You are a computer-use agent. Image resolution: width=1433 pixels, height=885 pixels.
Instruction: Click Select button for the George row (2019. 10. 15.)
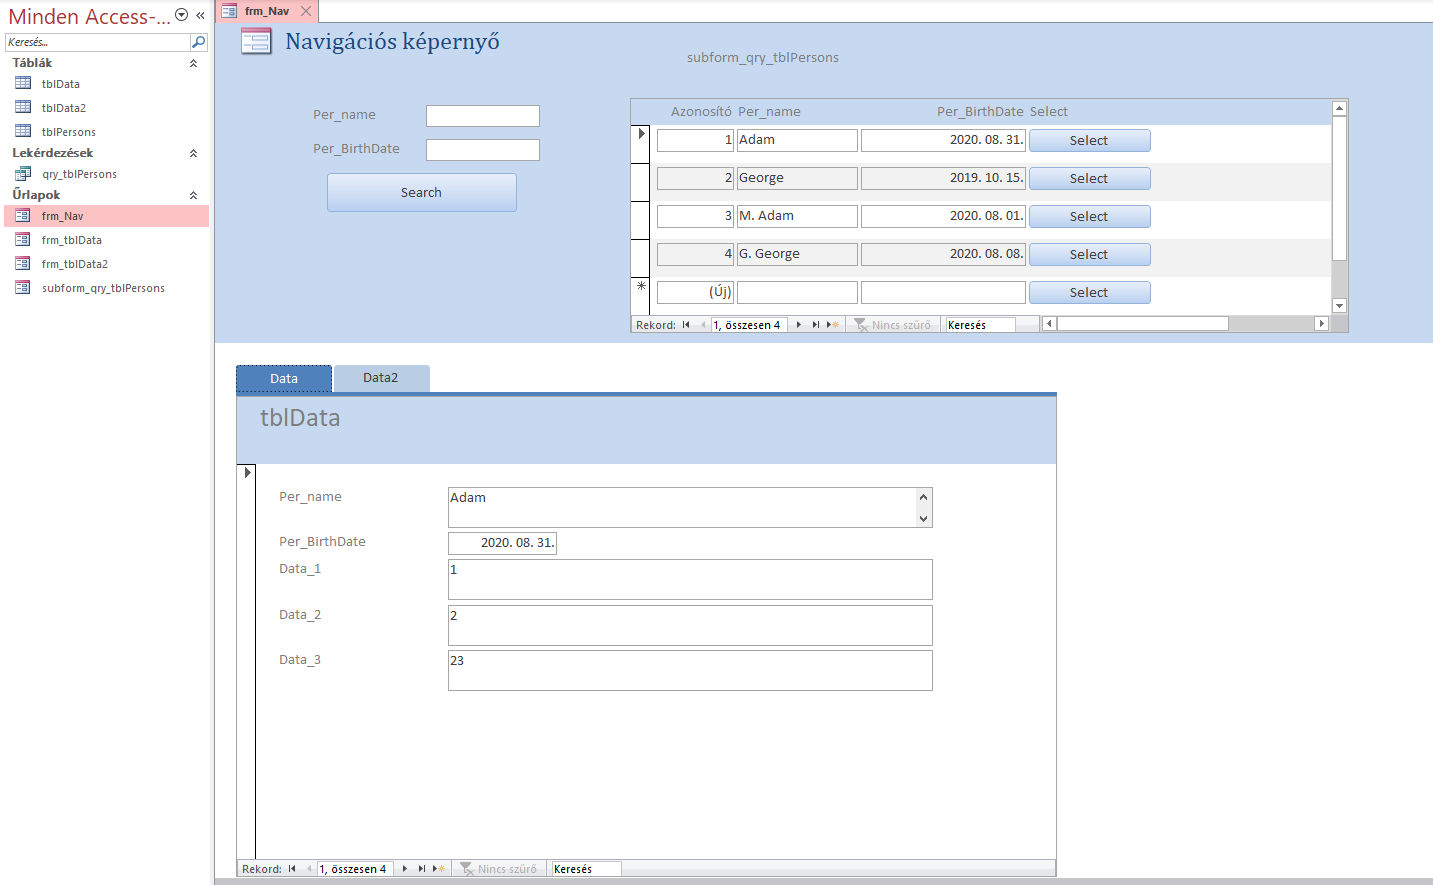pyautogui.click(x=1089, y=178)
